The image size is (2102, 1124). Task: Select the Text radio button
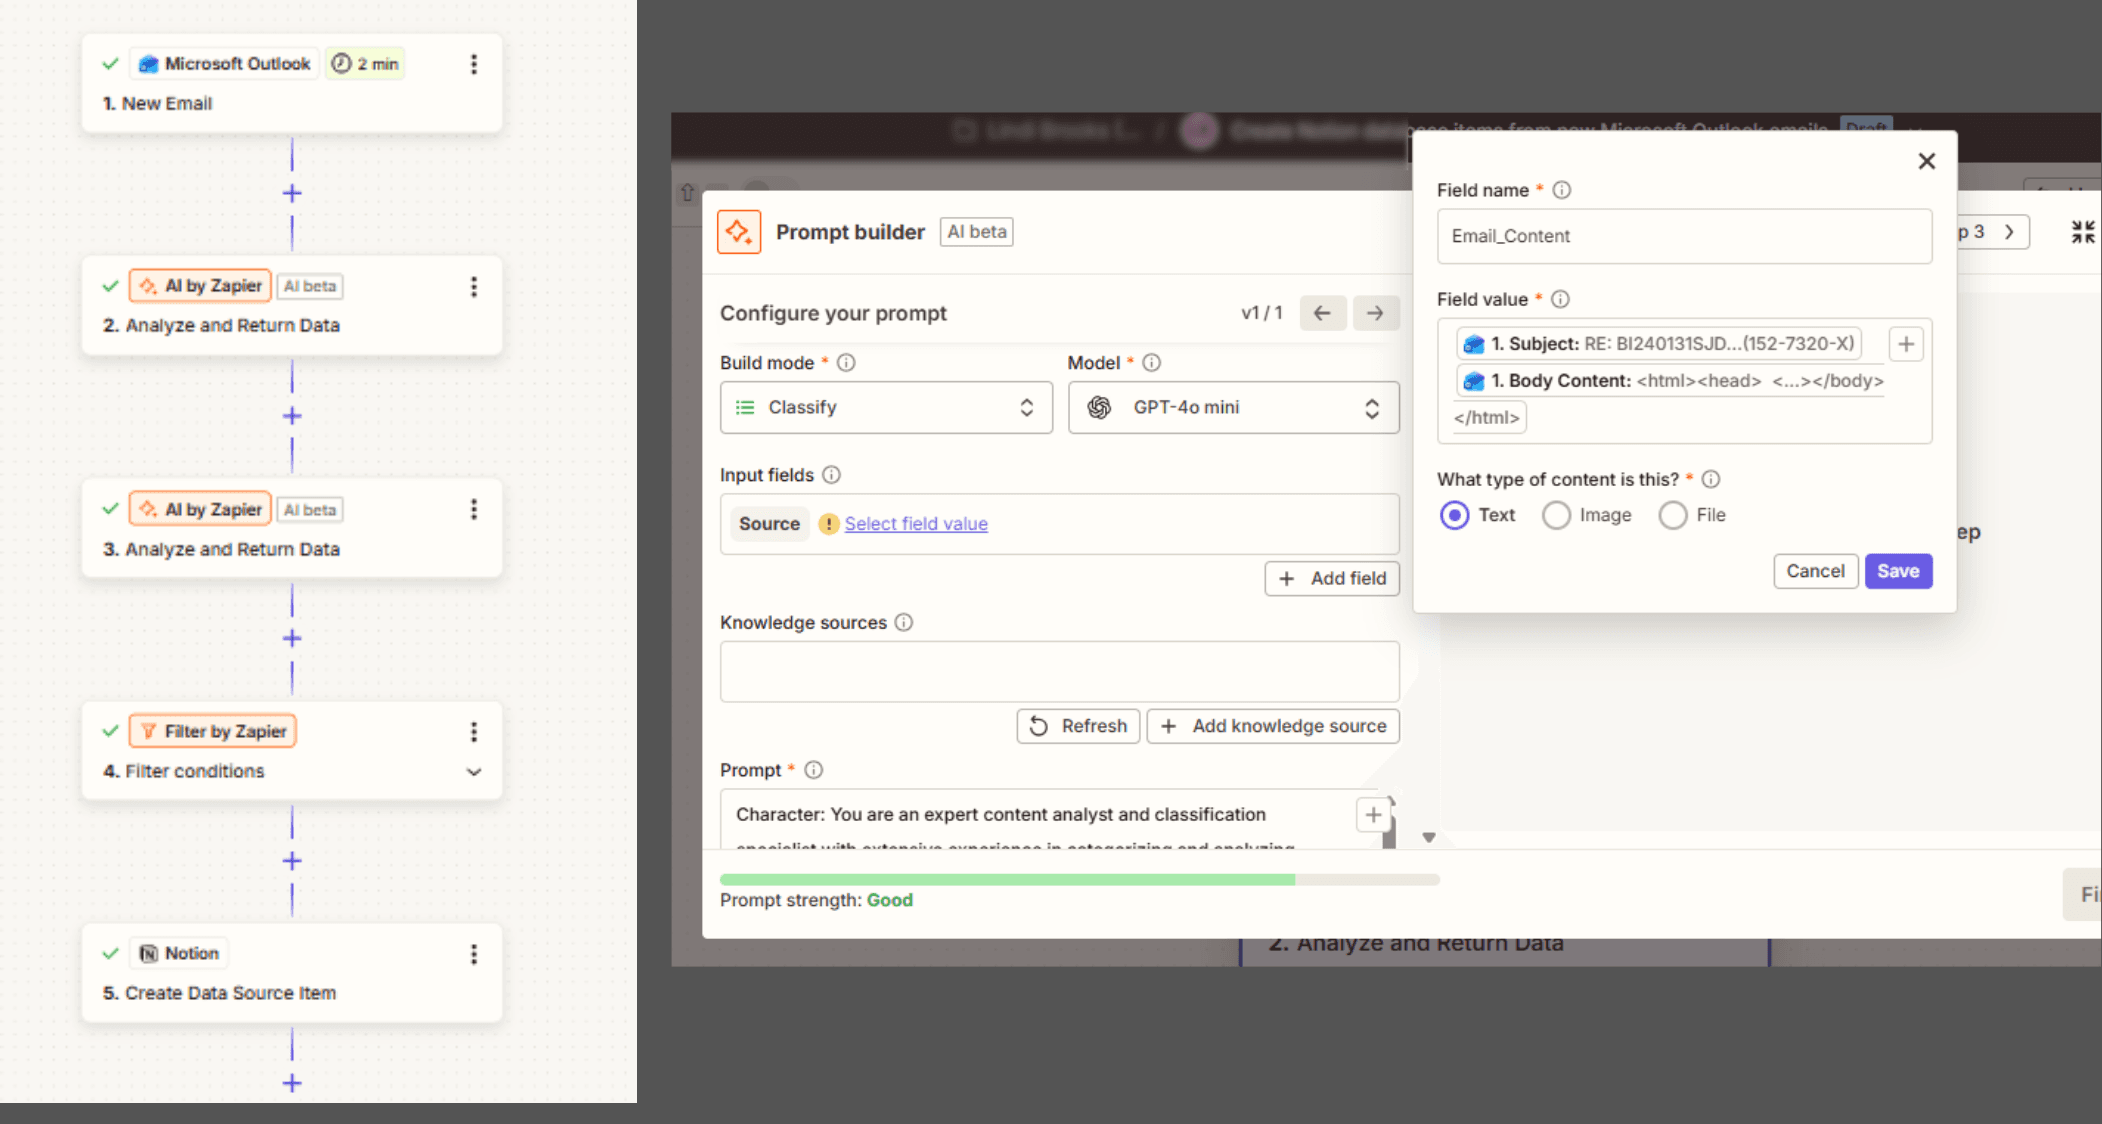(1454, 515)
